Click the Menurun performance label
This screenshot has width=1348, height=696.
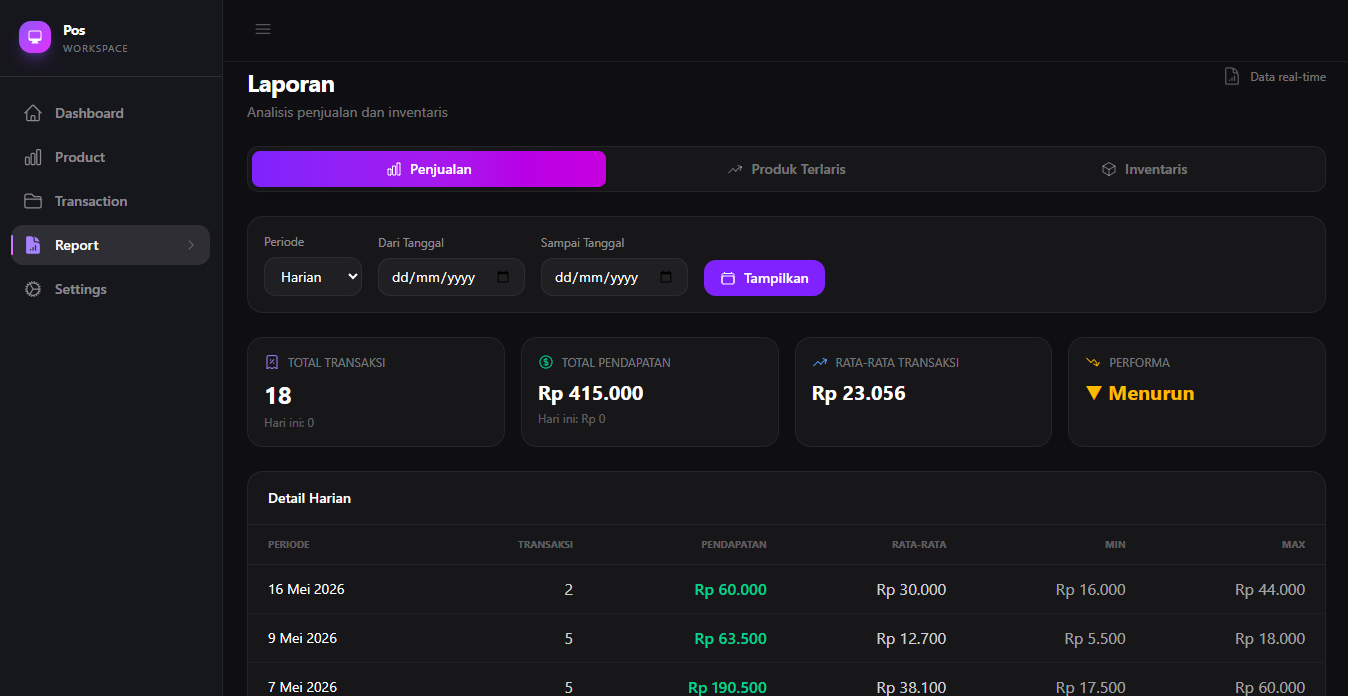point(1151,393)
